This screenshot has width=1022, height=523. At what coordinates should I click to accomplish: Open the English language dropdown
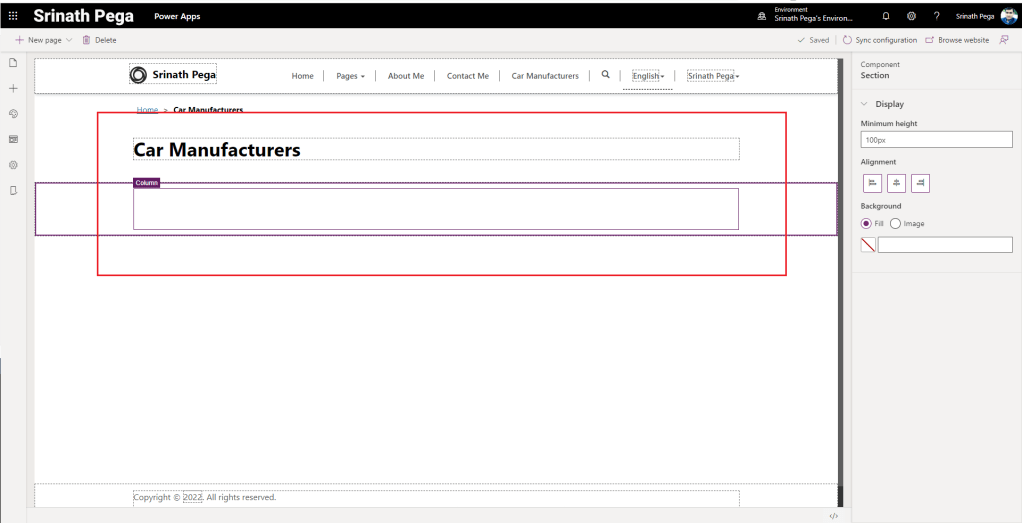click(x=647, y=76)
